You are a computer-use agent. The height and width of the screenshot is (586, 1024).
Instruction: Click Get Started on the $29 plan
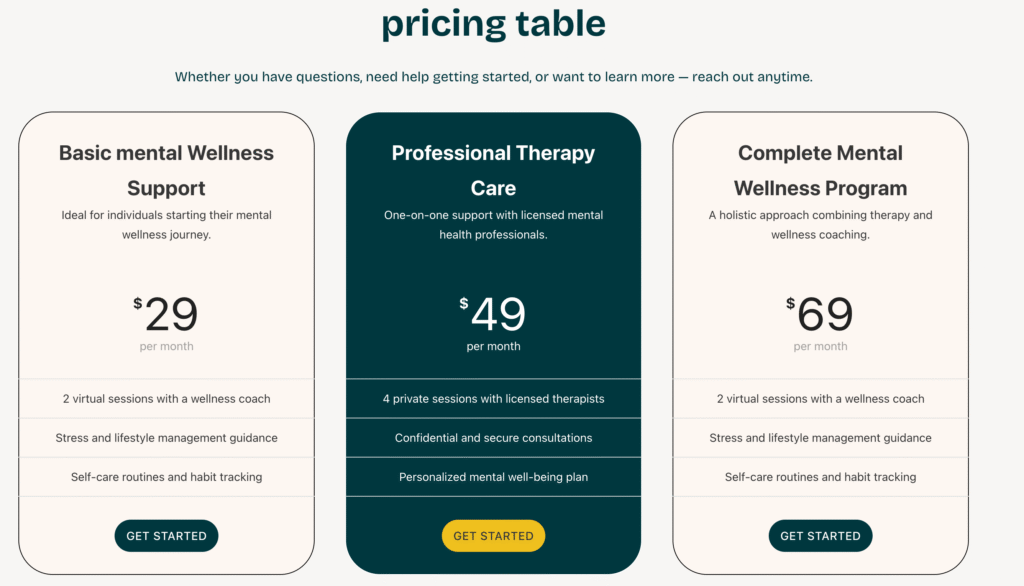pyautogui.click(x=166, y=536)
